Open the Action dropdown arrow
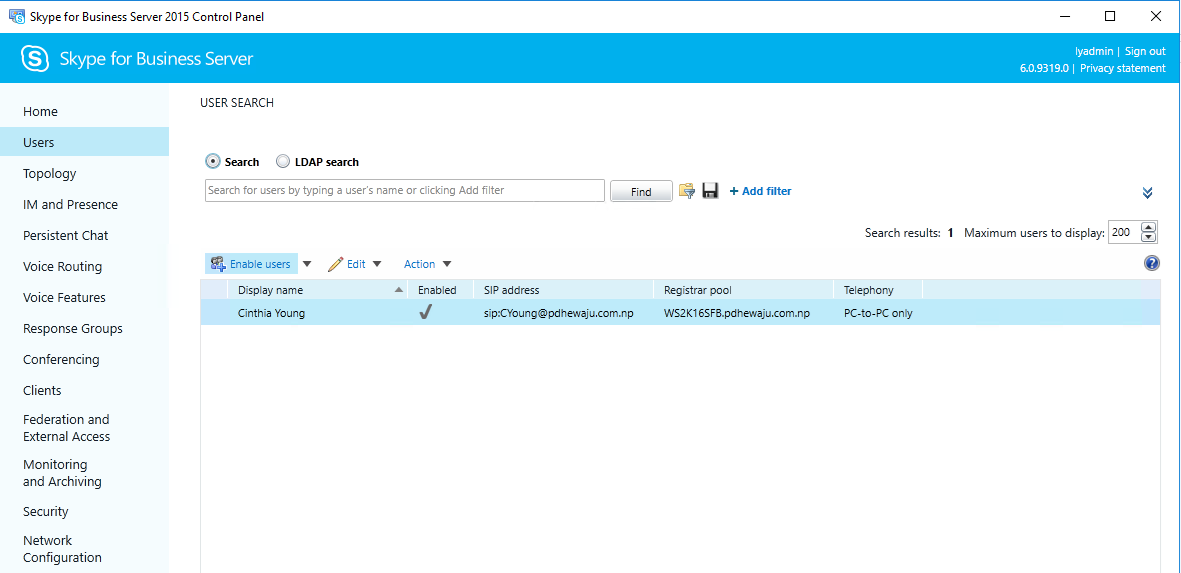 tap(447, 264)
